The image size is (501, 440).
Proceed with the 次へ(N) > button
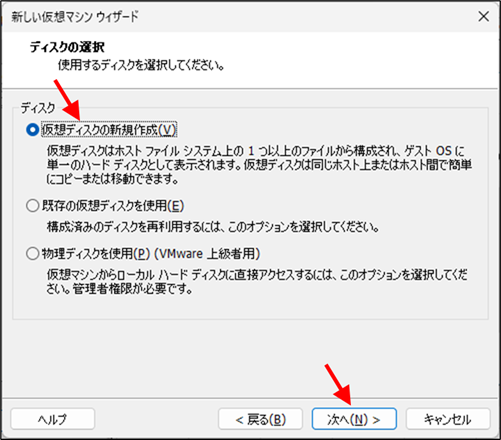(354, 419)
